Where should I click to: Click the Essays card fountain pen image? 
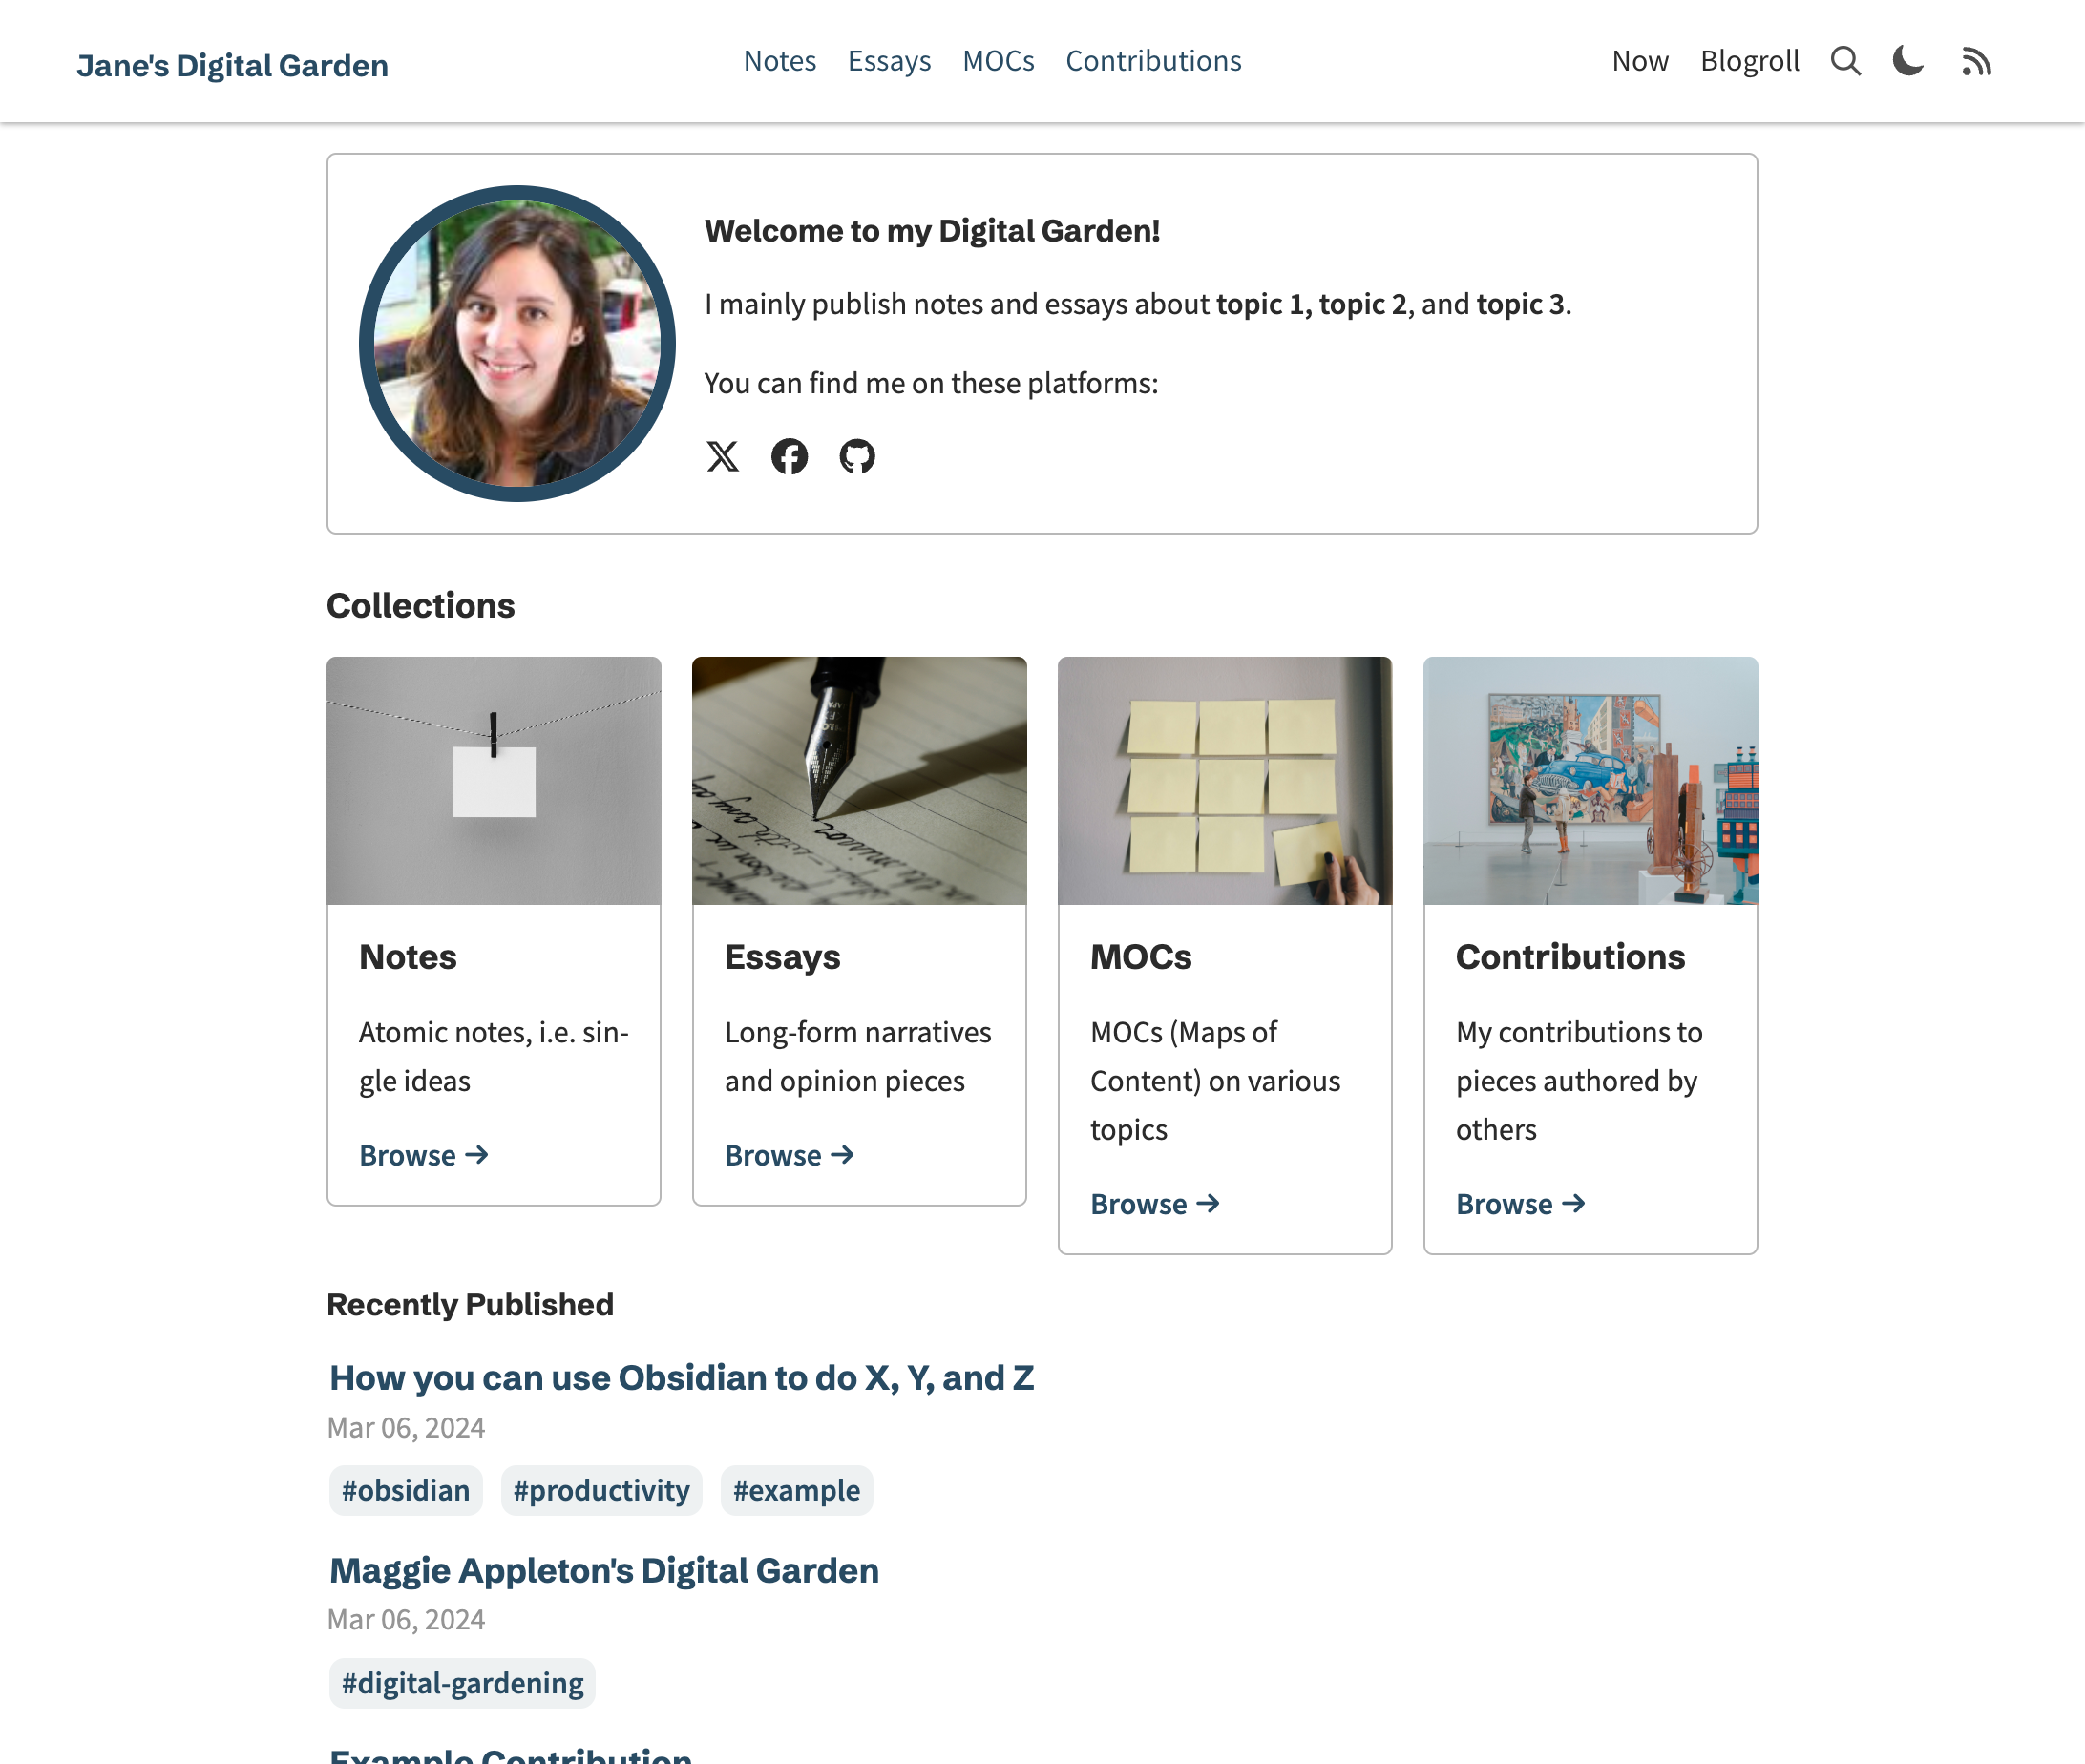point(859,781)
